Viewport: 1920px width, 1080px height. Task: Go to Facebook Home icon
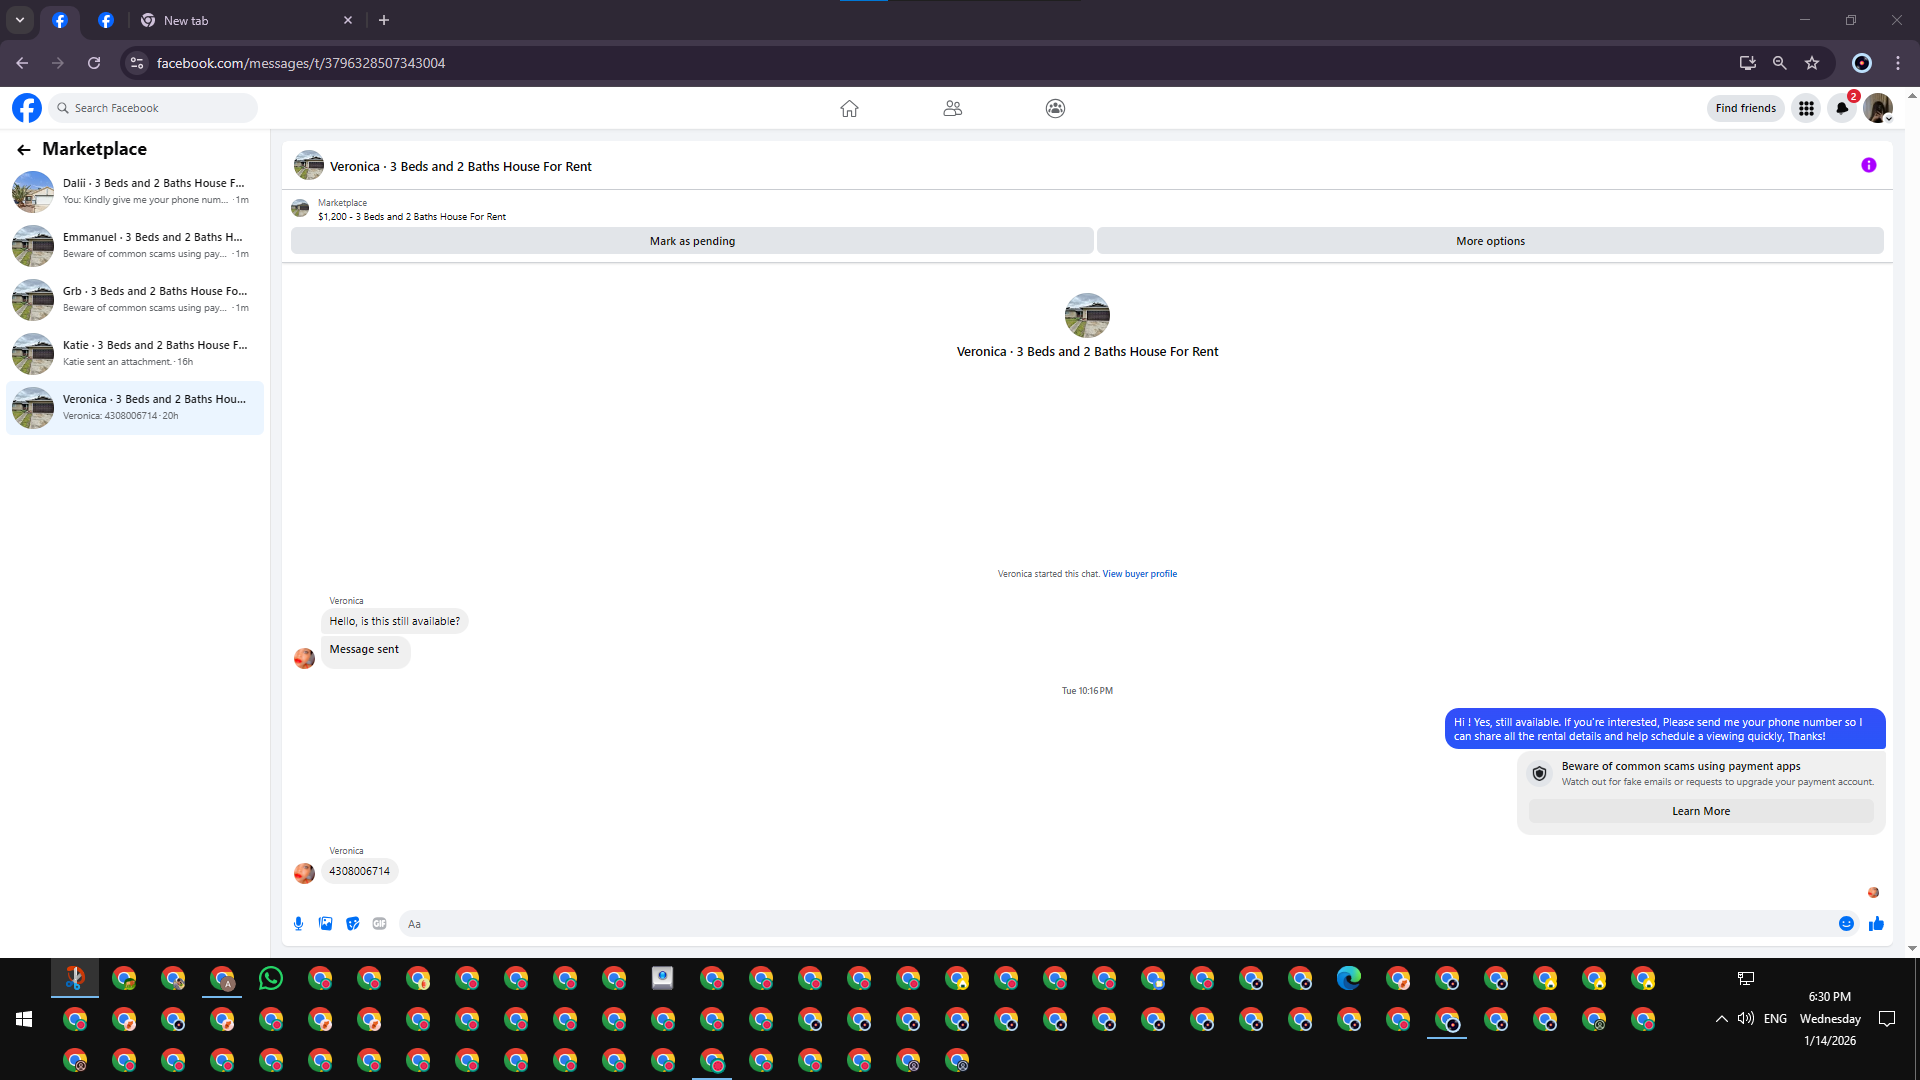coord(849,108)
